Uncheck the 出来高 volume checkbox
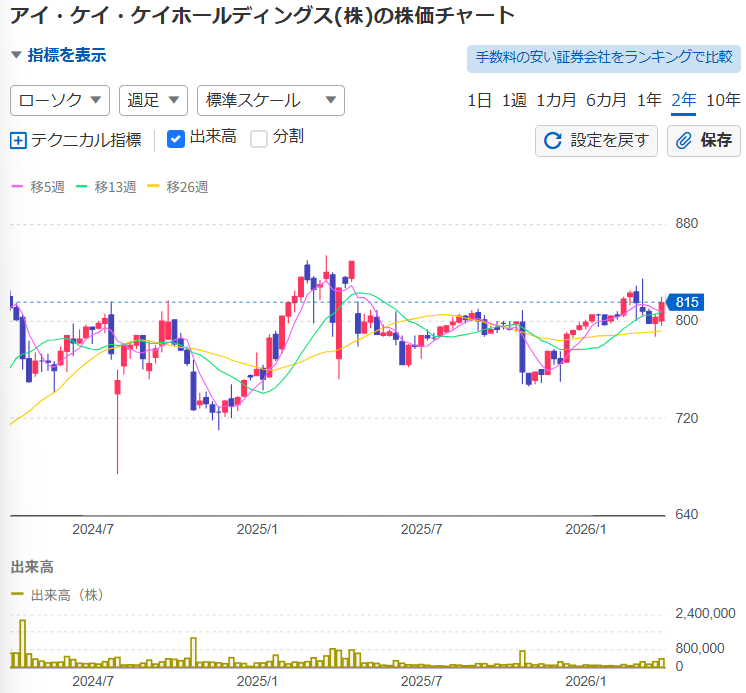The image size is (746, 693). click(x=175, y=138)
